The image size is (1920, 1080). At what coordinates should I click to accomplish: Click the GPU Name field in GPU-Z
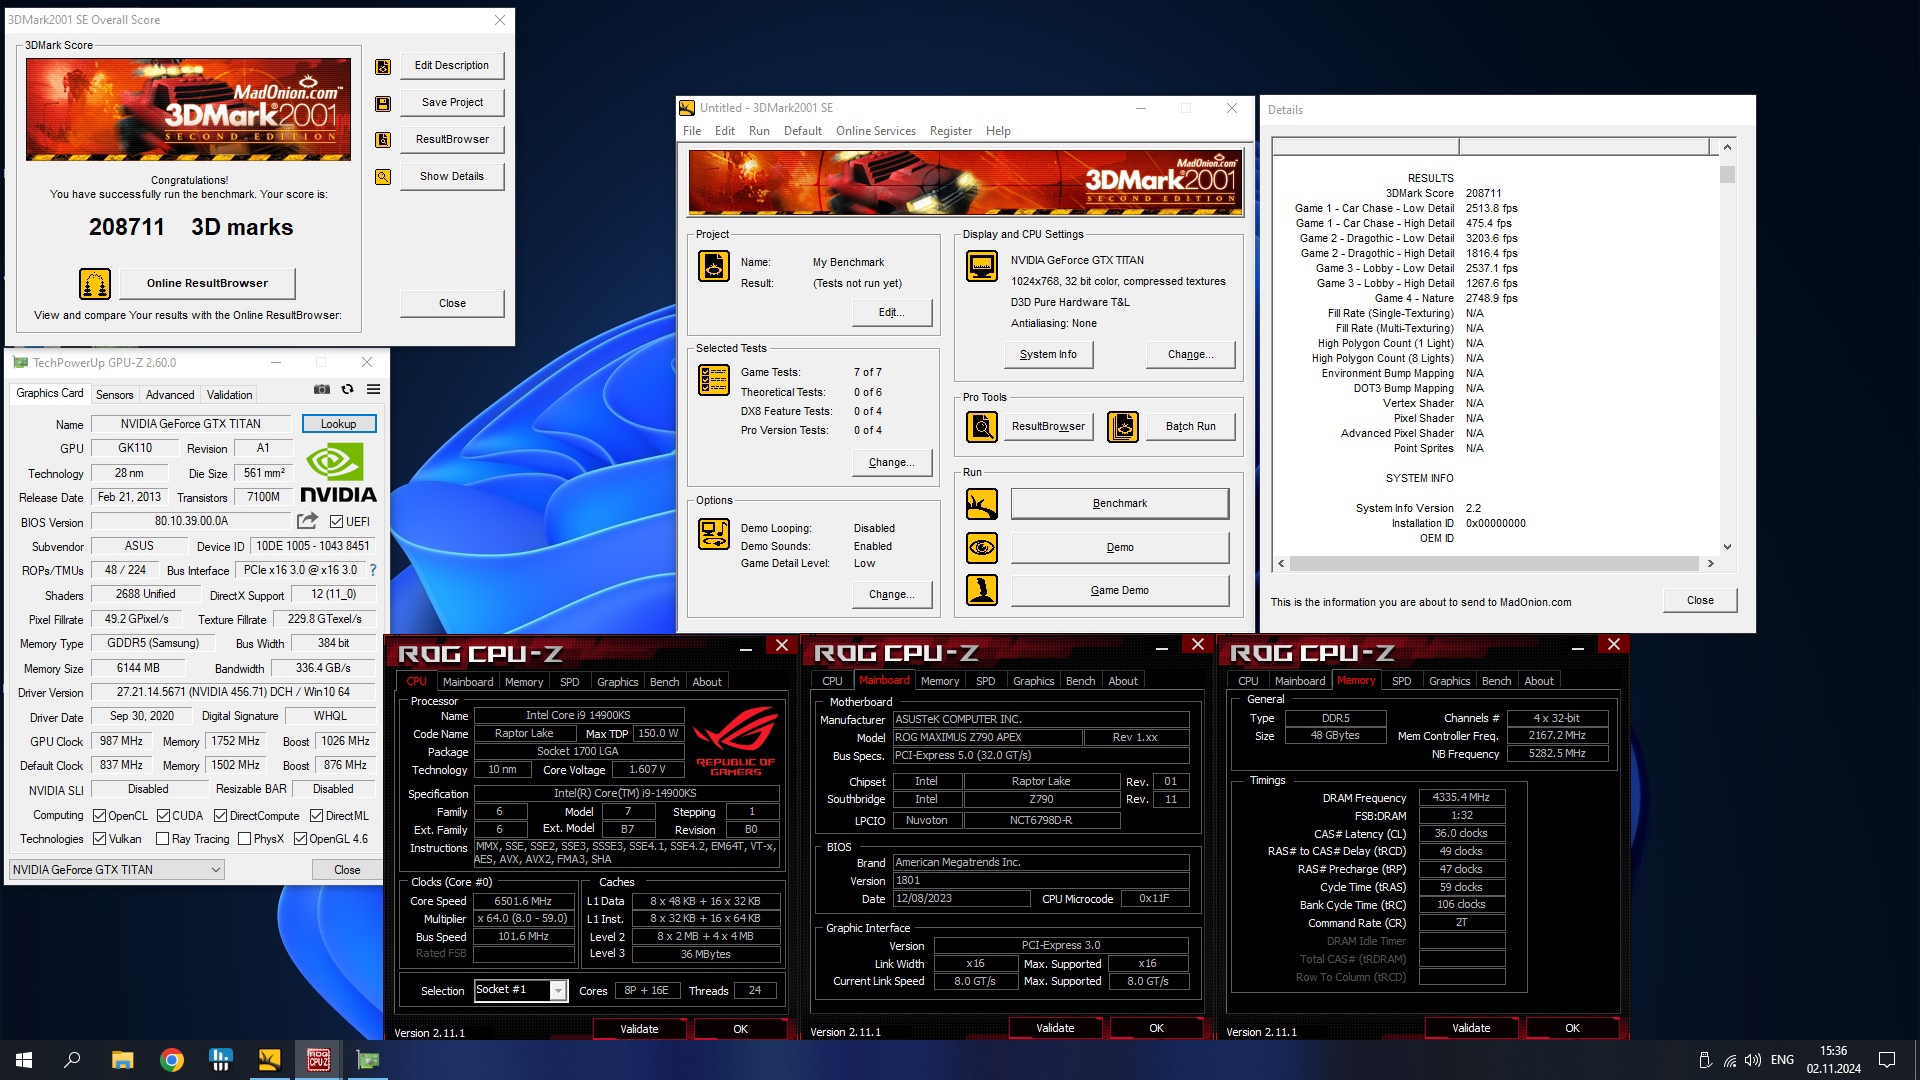[x=190, y=424]
